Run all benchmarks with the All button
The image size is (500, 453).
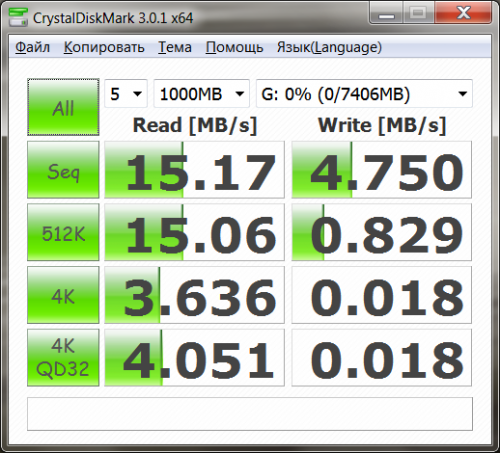(63, 107)
